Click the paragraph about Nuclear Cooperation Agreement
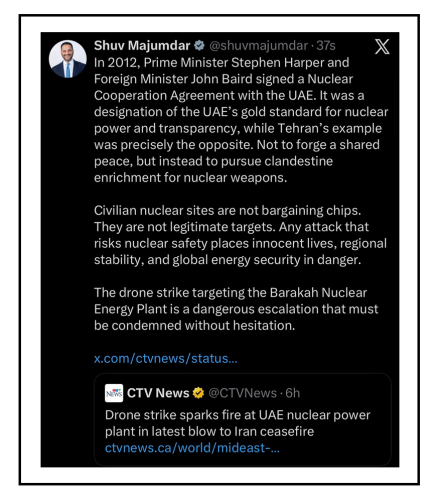Viewport: 440px width, 500px height. [241, 120]
